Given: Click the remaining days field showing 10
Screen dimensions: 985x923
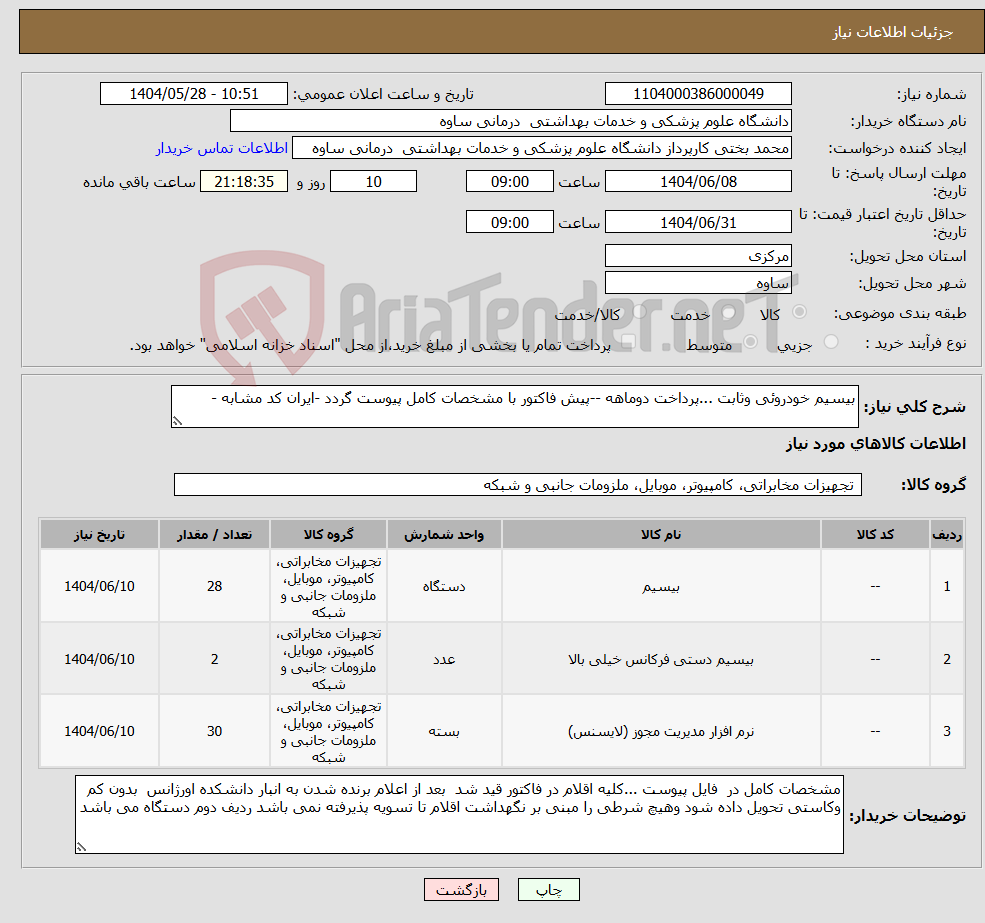Looking at the screenshot, I should 373,182.
